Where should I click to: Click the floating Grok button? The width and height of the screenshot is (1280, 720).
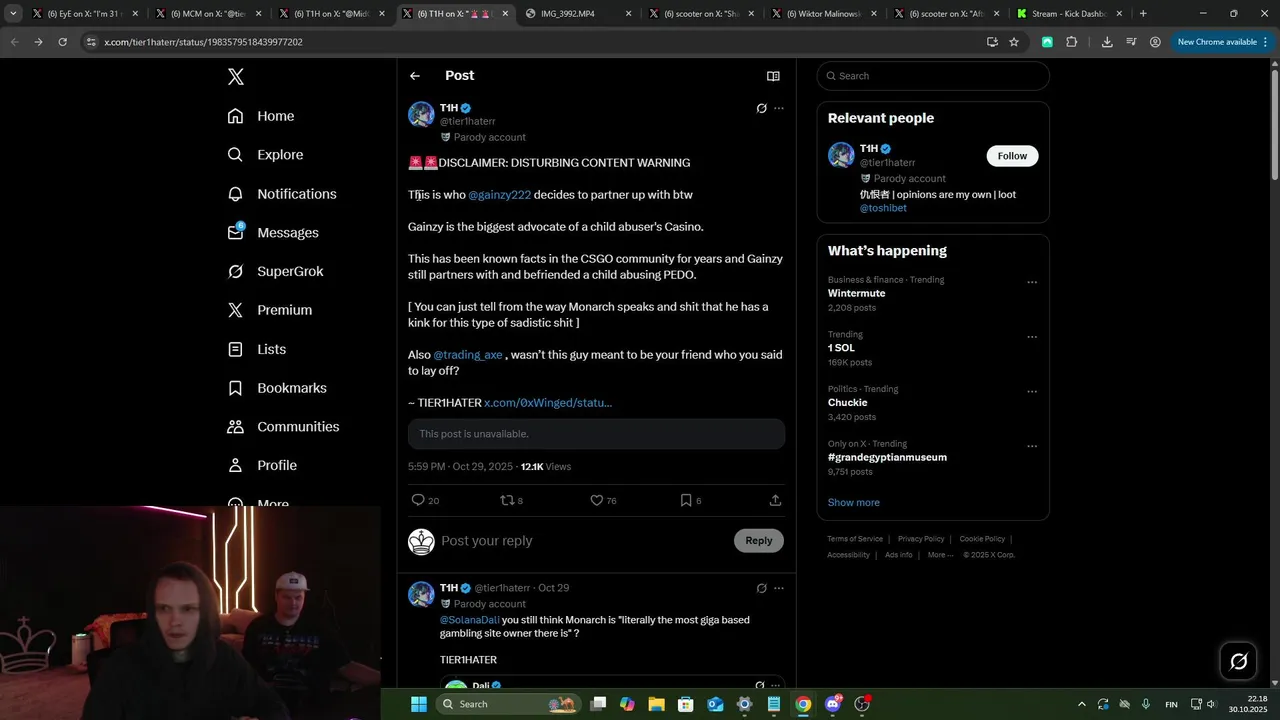[1238, 661]
